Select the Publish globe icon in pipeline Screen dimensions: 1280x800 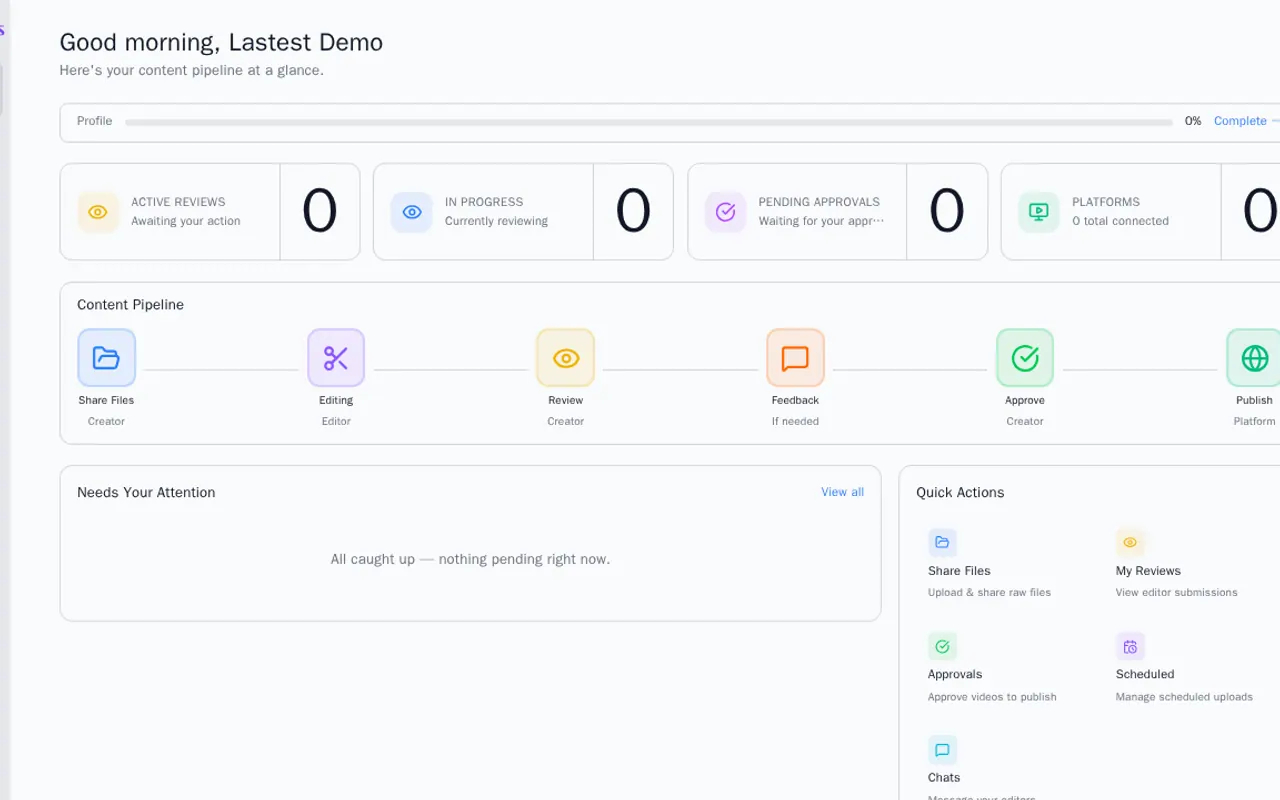(x=1255, y=358)
